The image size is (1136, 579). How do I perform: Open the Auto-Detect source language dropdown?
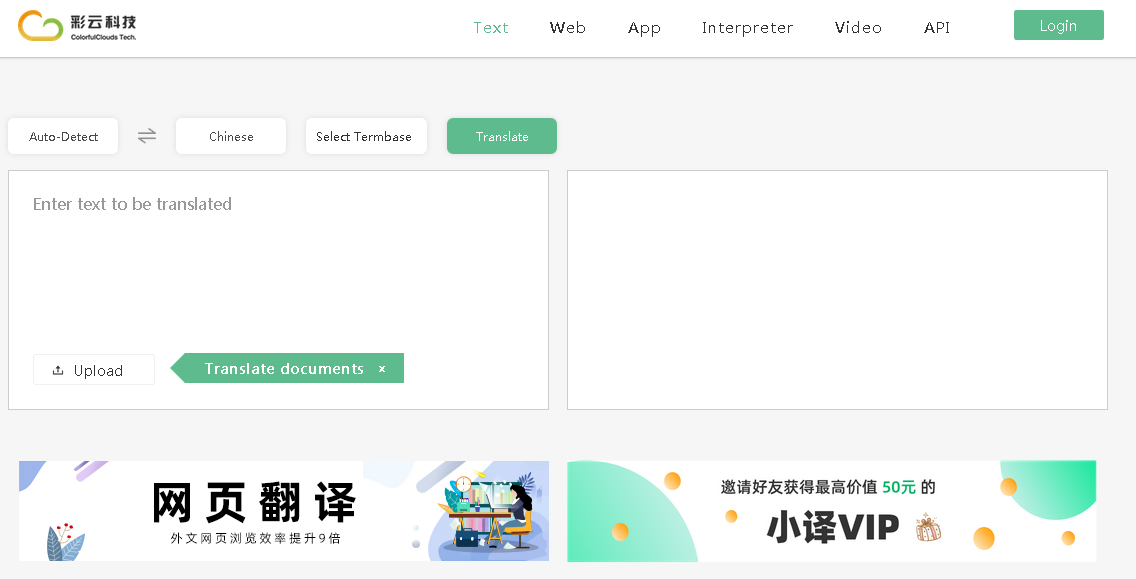63,136
